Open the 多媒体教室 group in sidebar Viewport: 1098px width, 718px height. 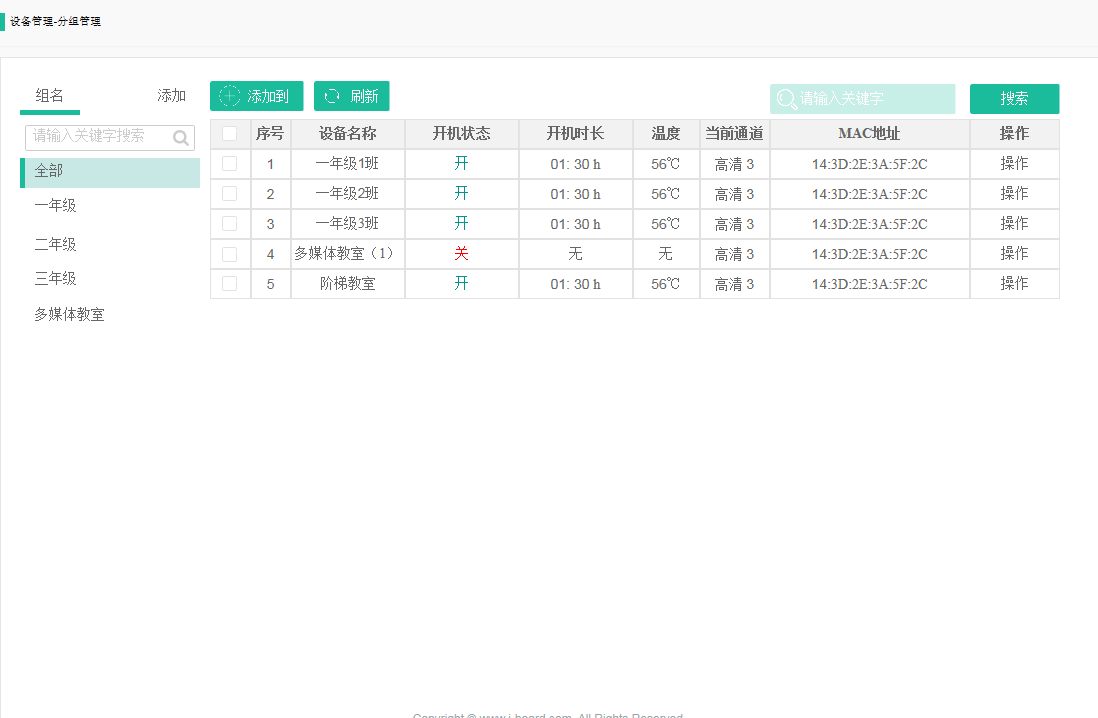[x=70, y=315]
